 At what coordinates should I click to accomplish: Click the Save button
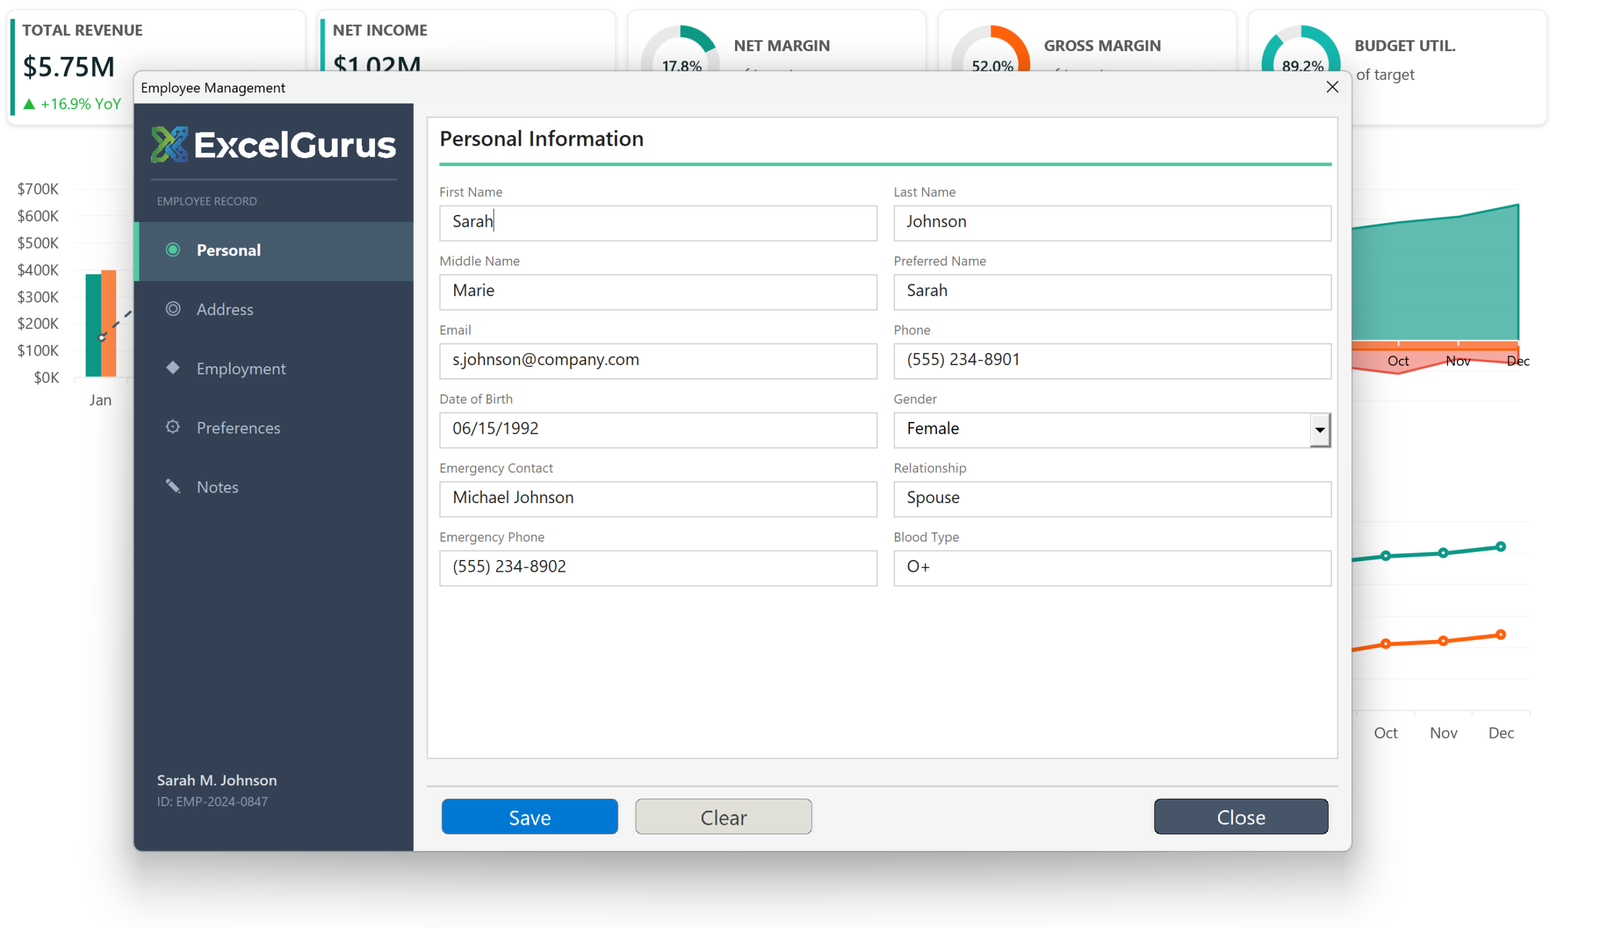[x=529, y=816]
